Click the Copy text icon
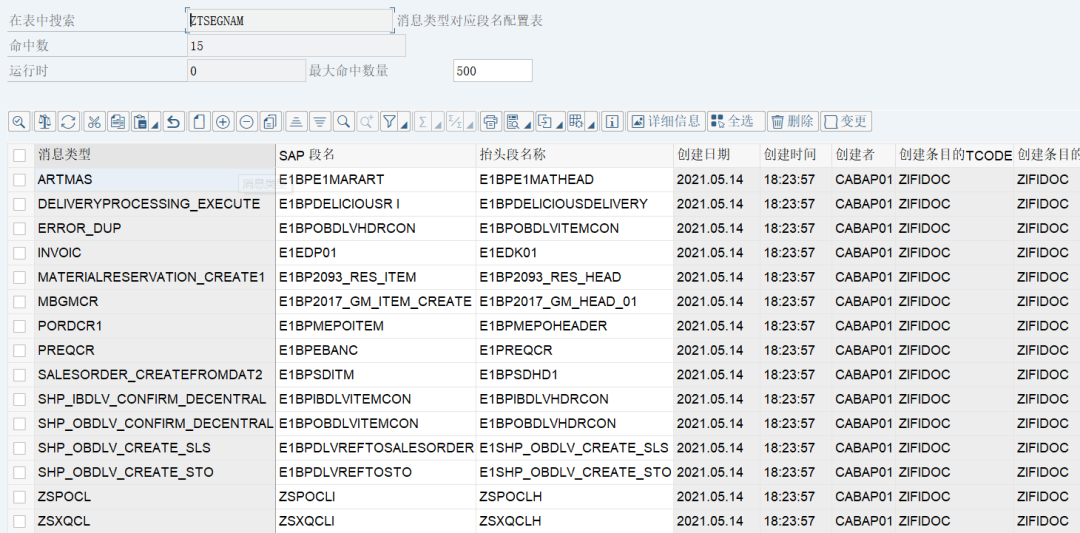Image resolution: width=1080 pixels, height=533 pixels. (x=118, y=122)
